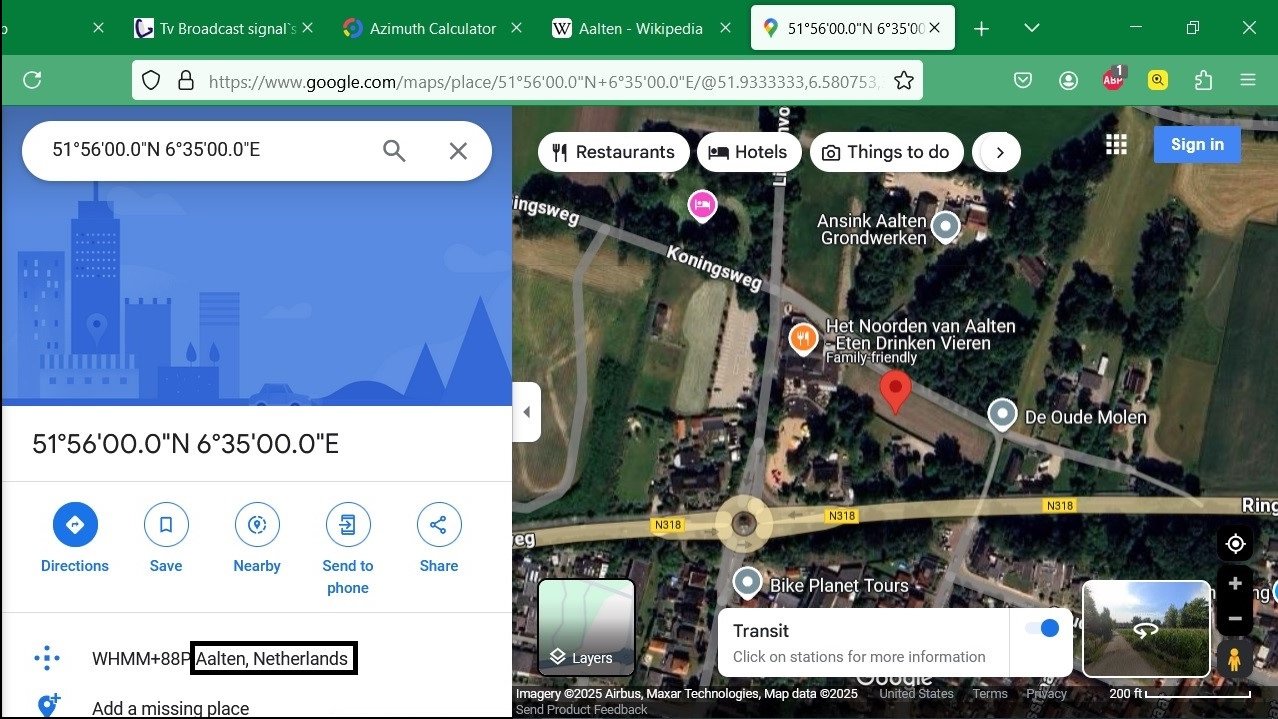This screenshot has height=719, width=1278.
Task: Select the De Oude Molen marker
Action: (1002, 414)
